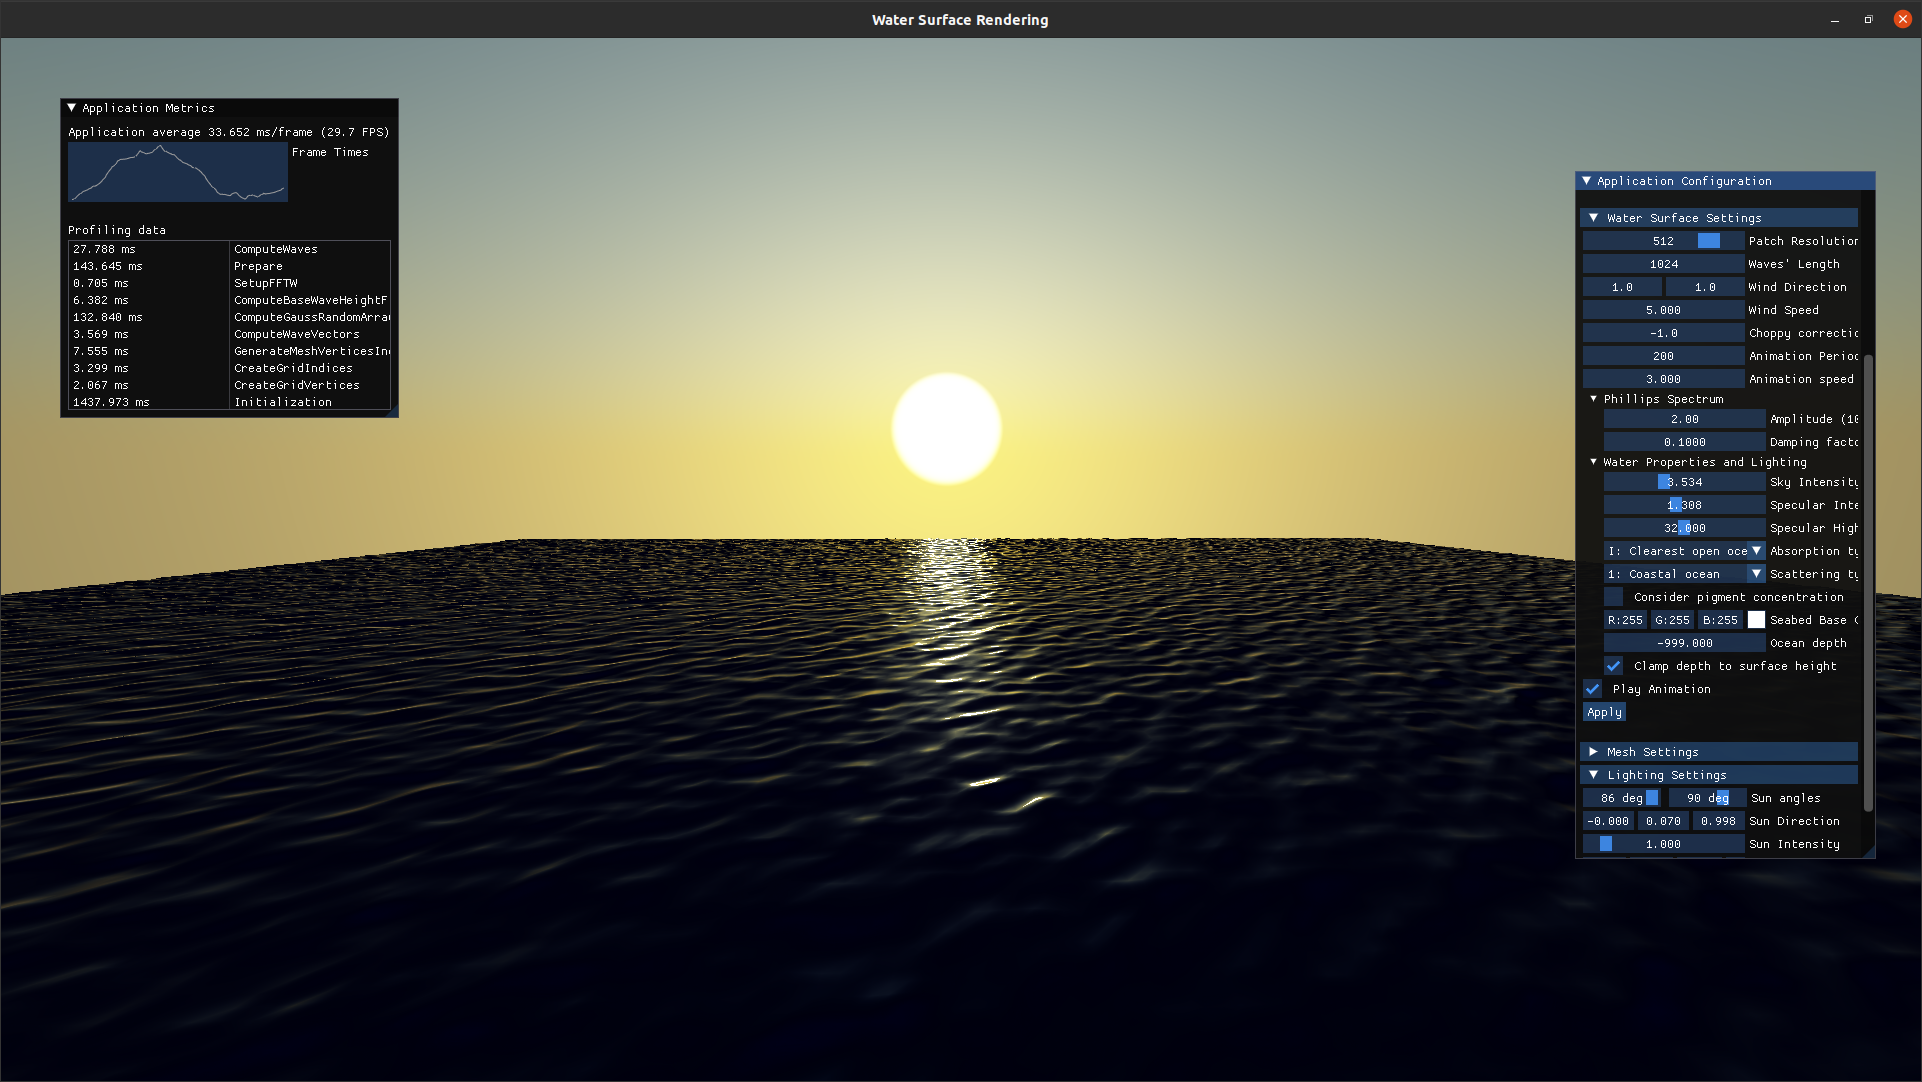1922x1082 pixels.
Task: Open the Scattering type dropdown arrow
Action: point(1756,574)
